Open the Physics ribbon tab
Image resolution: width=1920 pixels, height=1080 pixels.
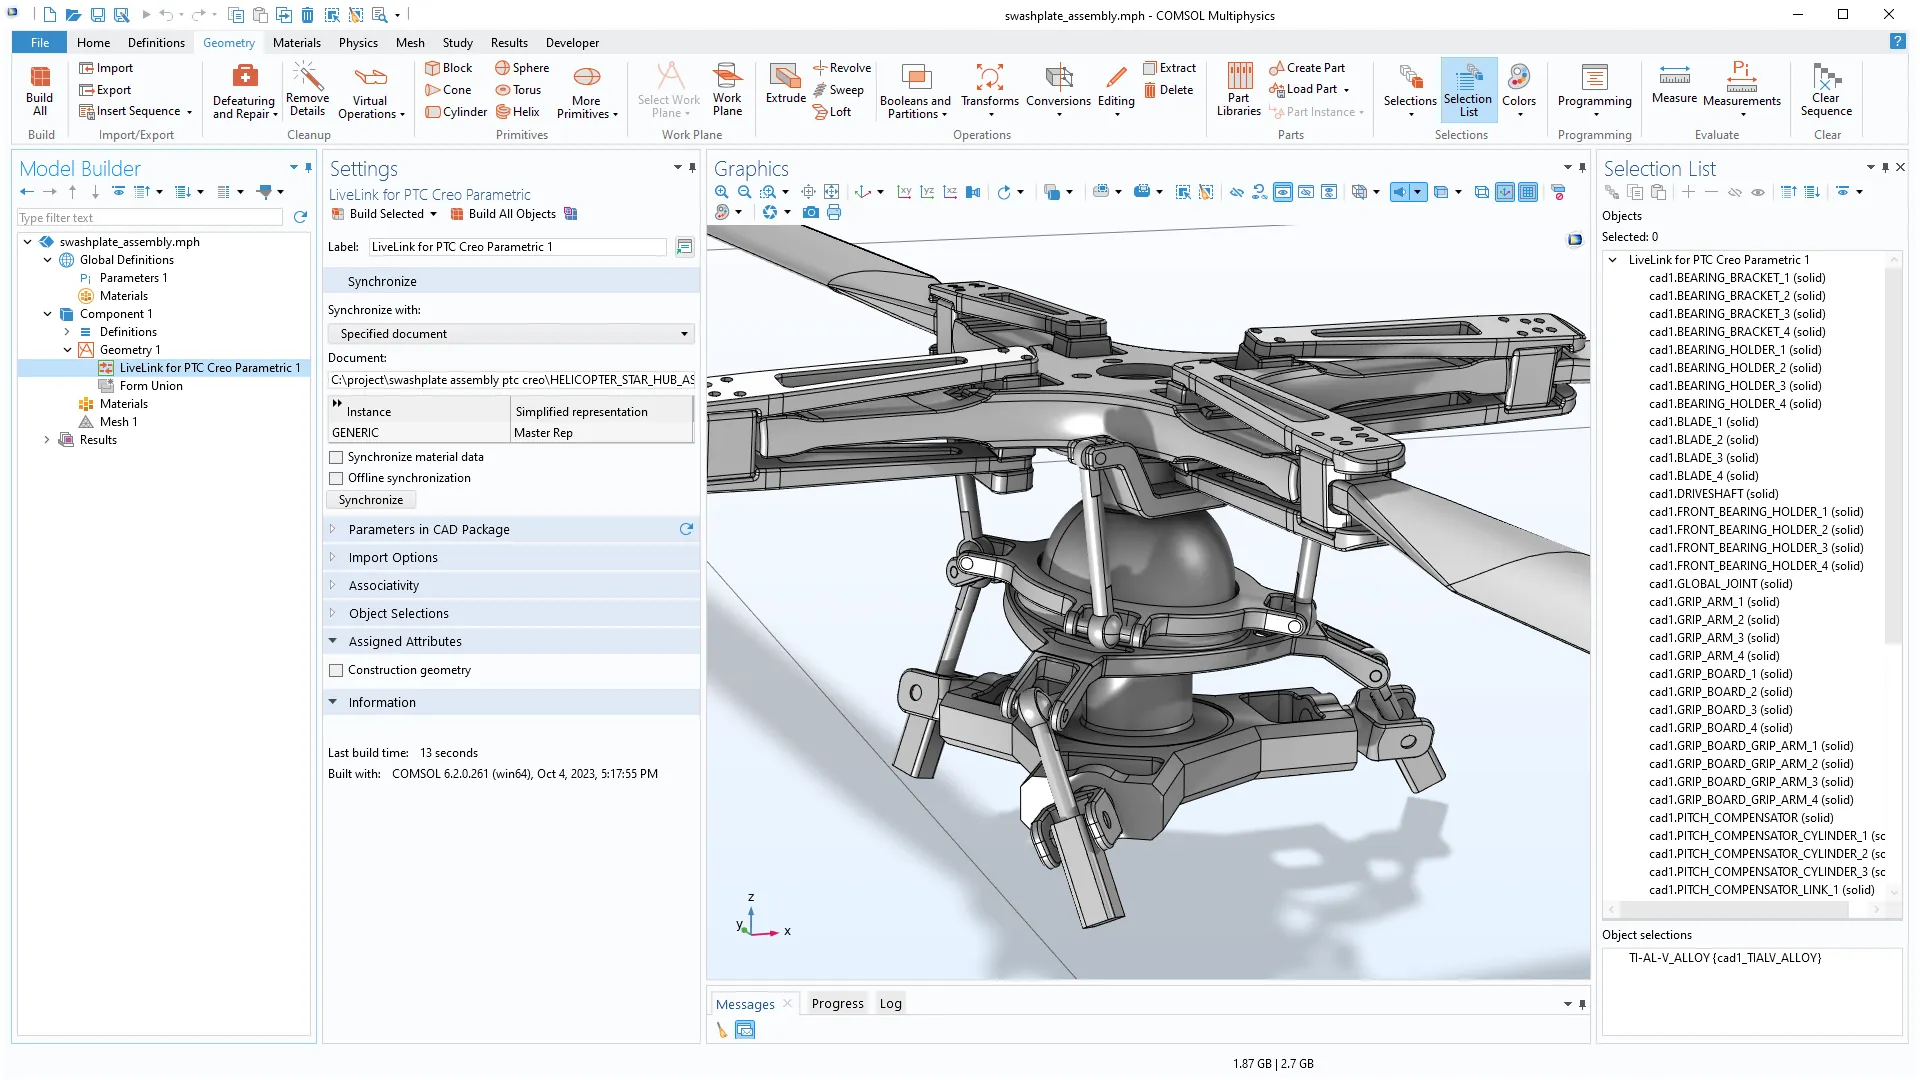[358, 43]
